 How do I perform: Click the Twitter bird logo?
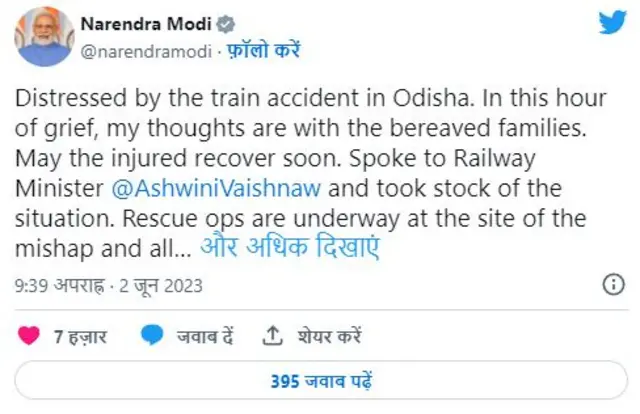pyautogui.click(x=612, y=24)
